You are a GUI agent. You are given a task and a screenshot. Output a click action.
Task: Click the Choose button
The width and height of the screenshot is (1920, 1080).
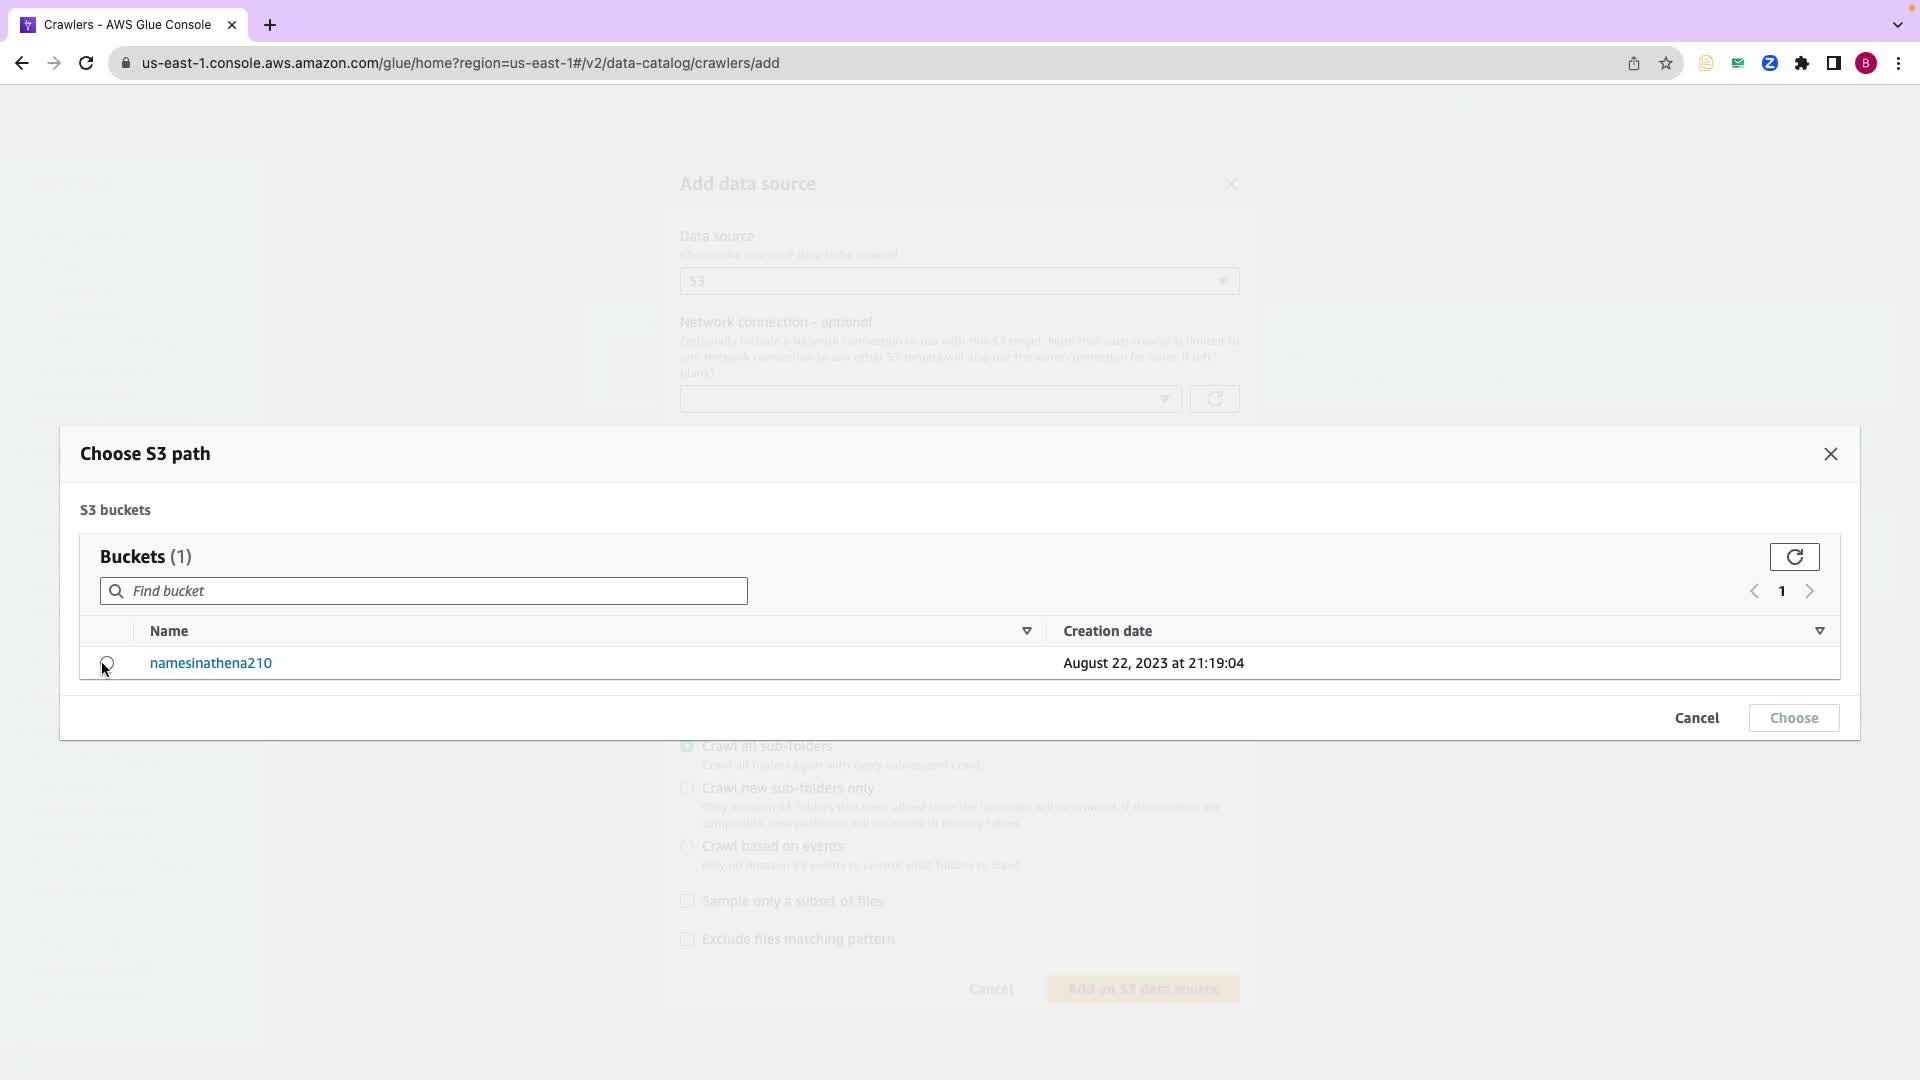pos(1793,718)
